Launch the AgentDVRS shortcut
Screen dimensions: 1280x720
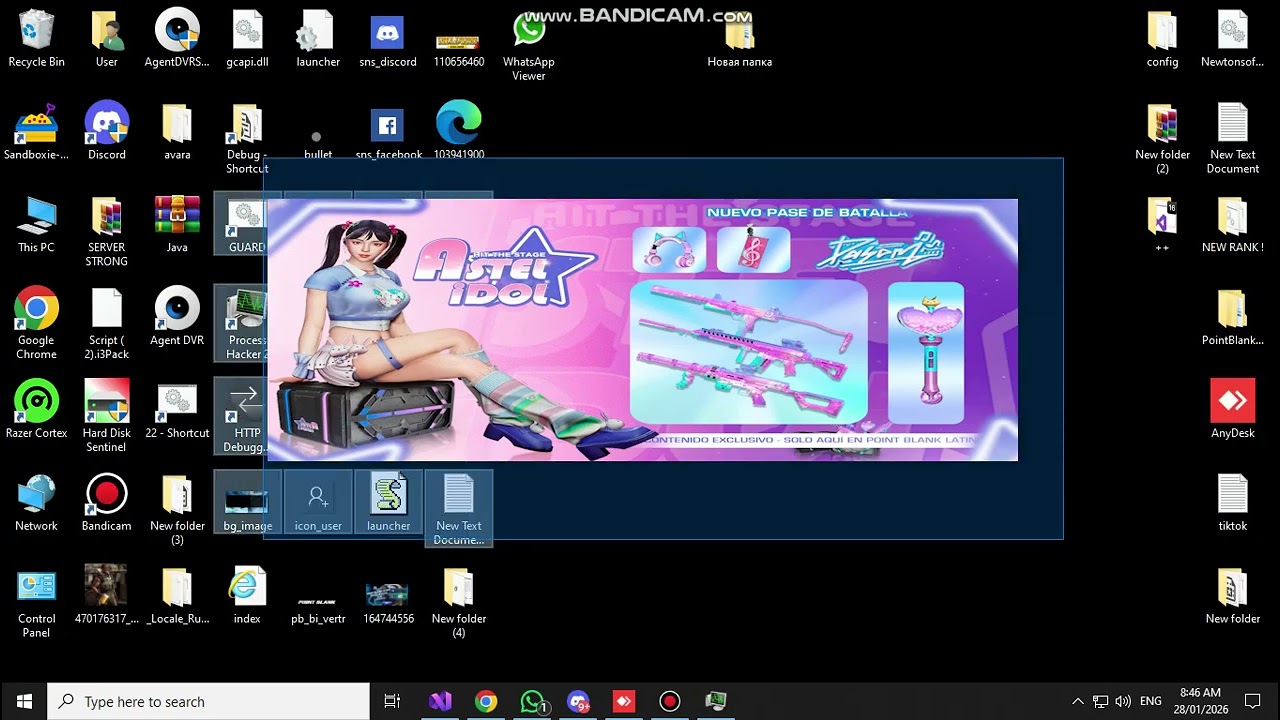177,40
